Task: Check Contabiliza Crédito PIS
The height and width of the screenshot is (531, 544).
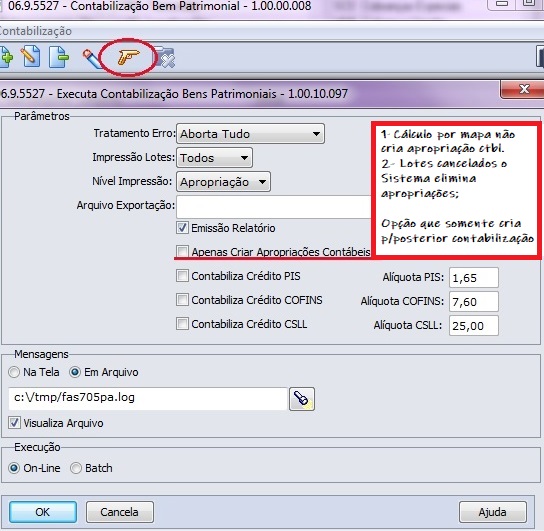Action: point(182,276)
